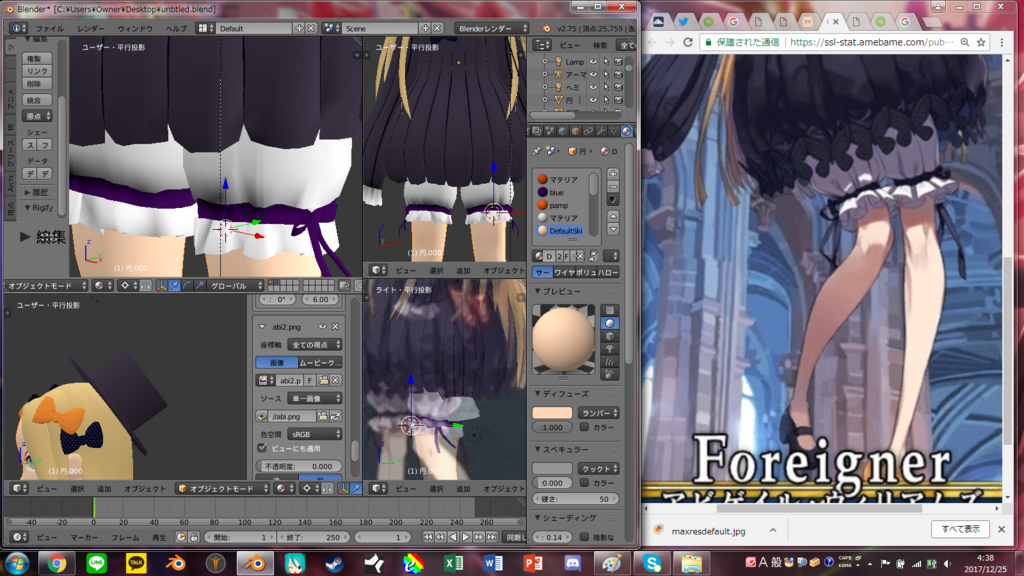Select the monkey preview type icon
Viewport: 1024px width, 576px height.
(x=609, y=349)
